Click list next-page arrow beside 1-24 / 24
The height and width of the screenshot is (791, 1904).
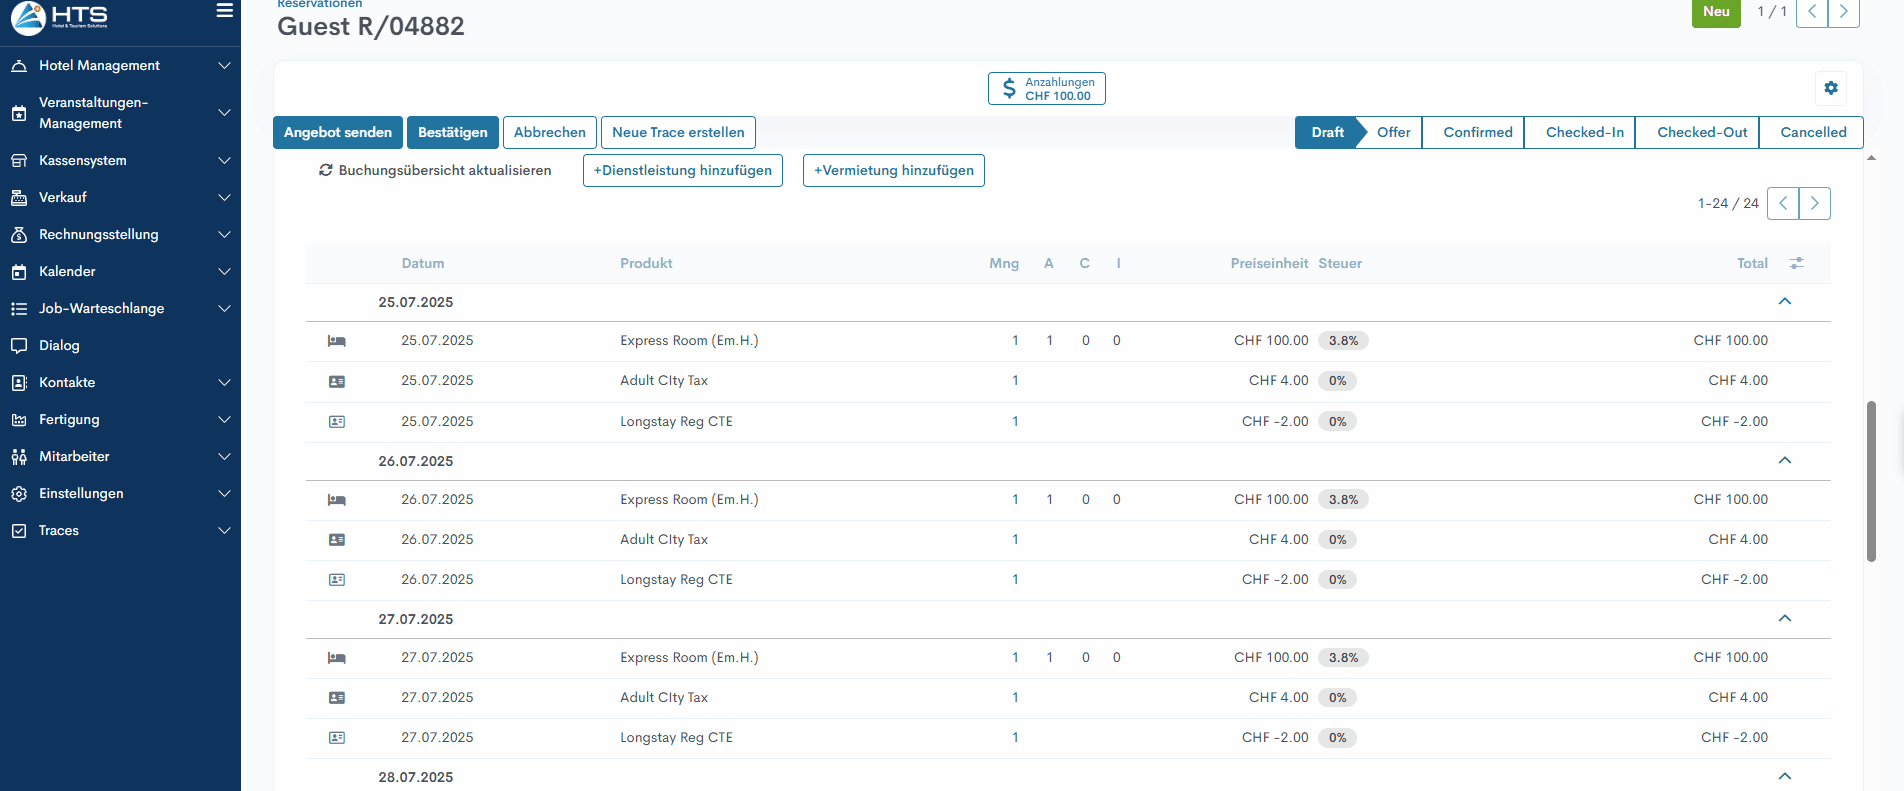click(1814, 203)
